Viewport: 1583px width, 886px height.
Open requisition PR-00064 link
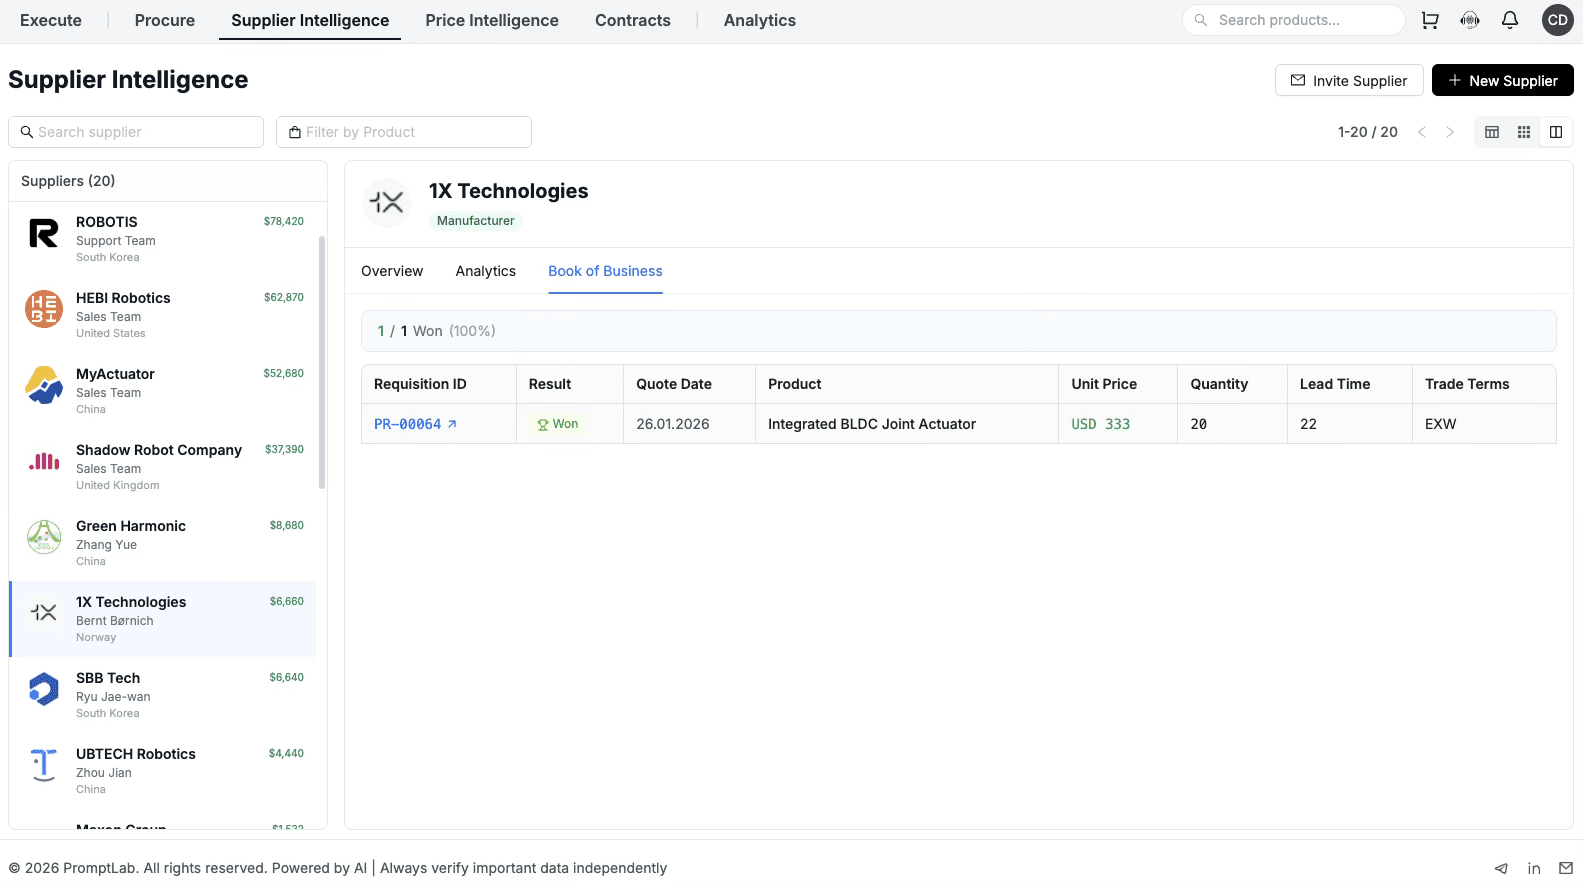coord(408,424)
